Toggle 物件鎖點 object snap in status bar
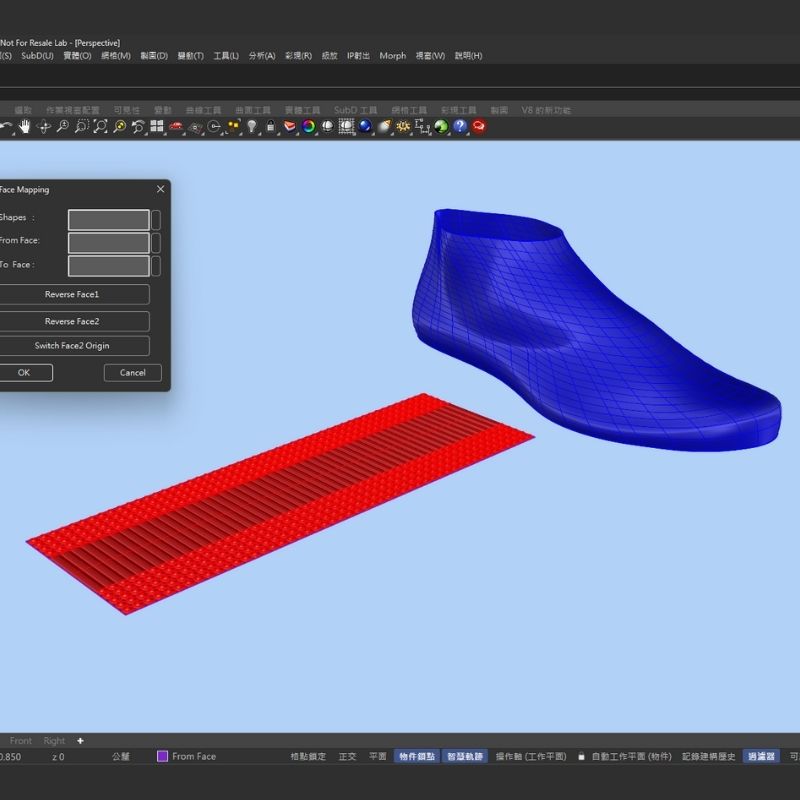Screen dimensions: 800x800 (x=415, y=756)
